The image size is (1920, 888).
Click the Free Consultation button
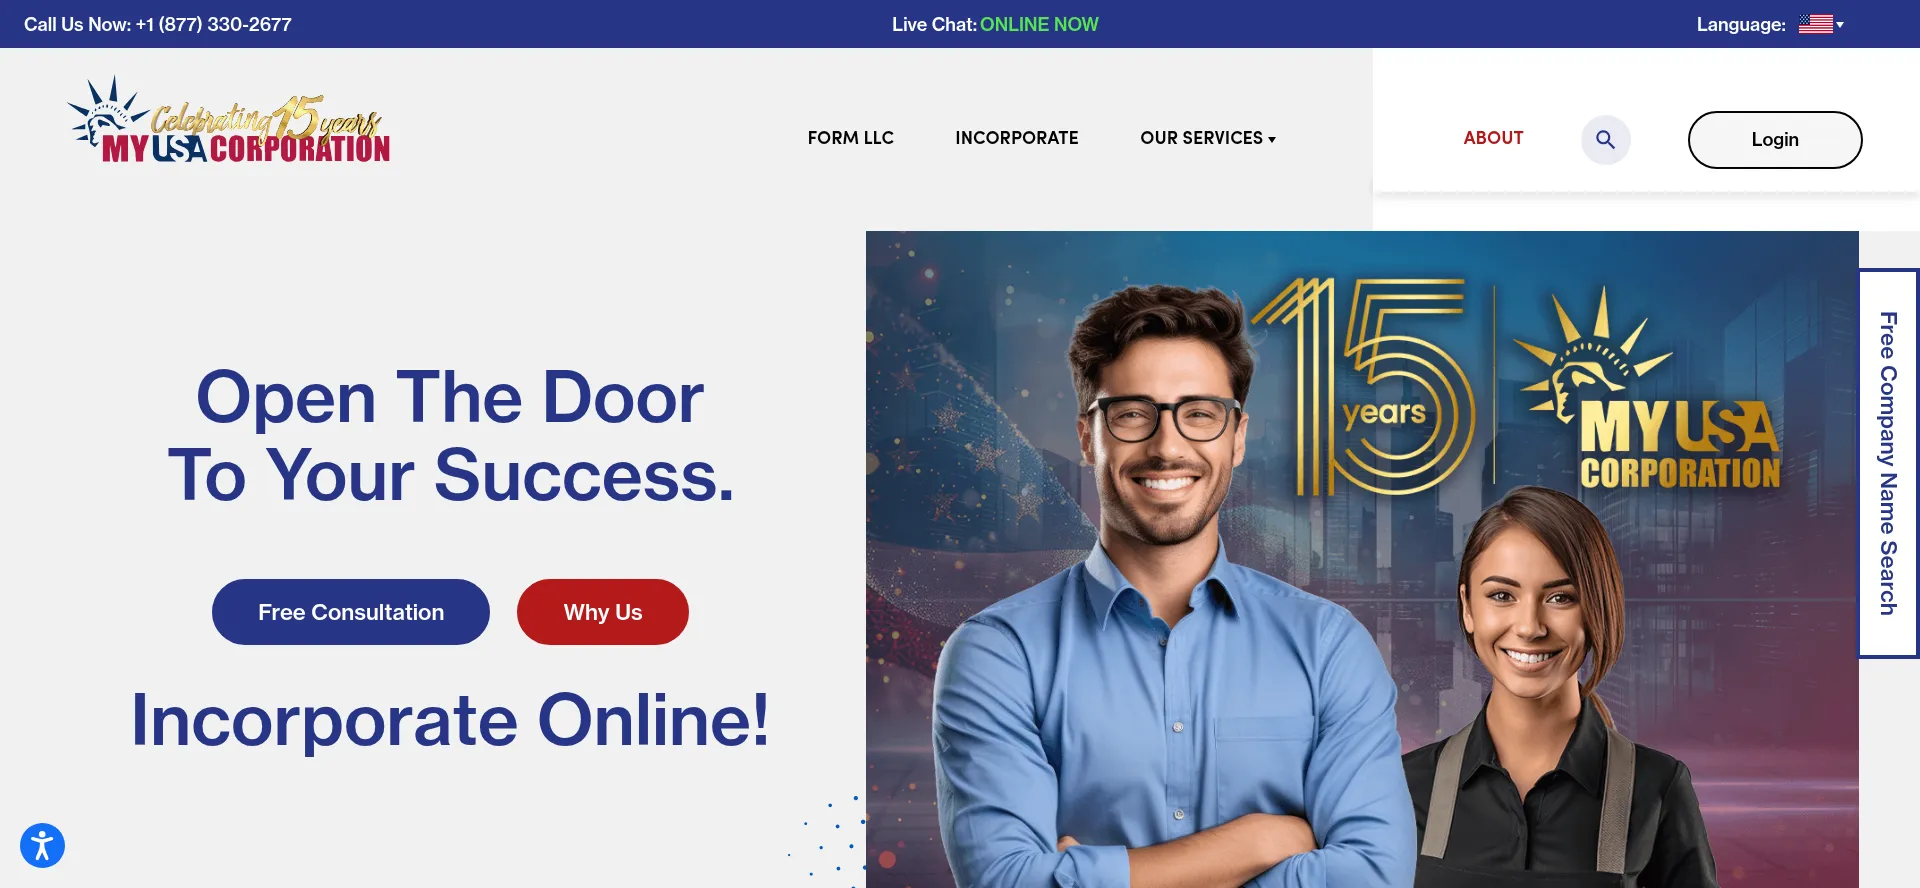pos(351,612)
